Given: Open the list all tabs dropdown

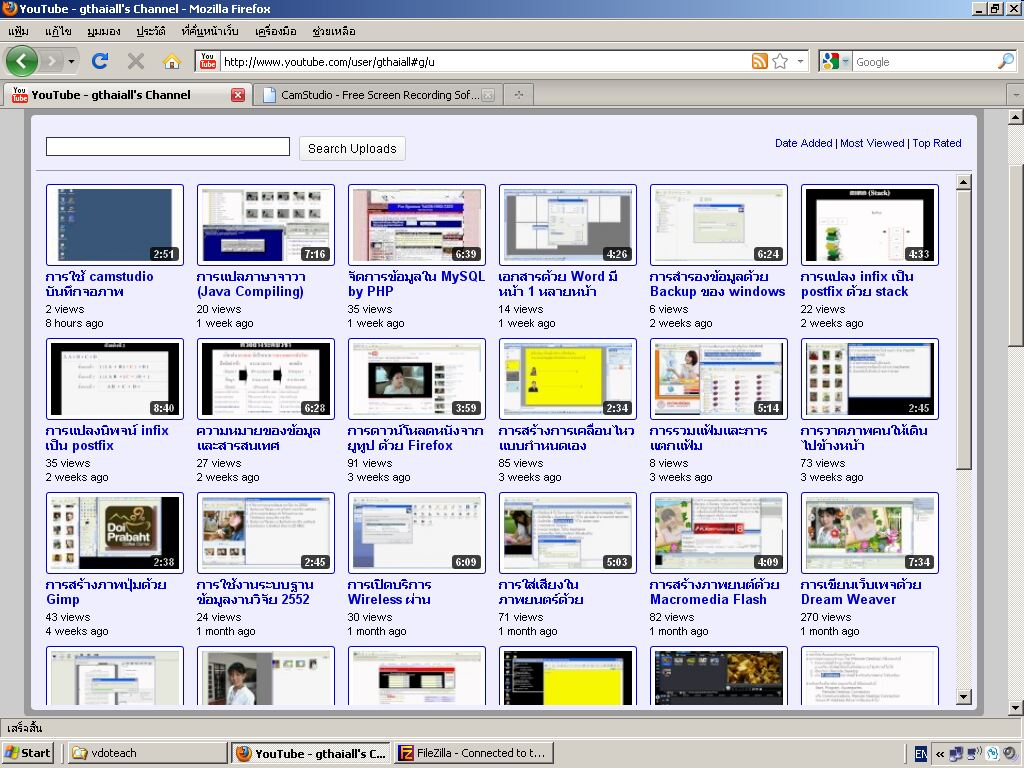Looking at the screenshot, I should 1015,95.
